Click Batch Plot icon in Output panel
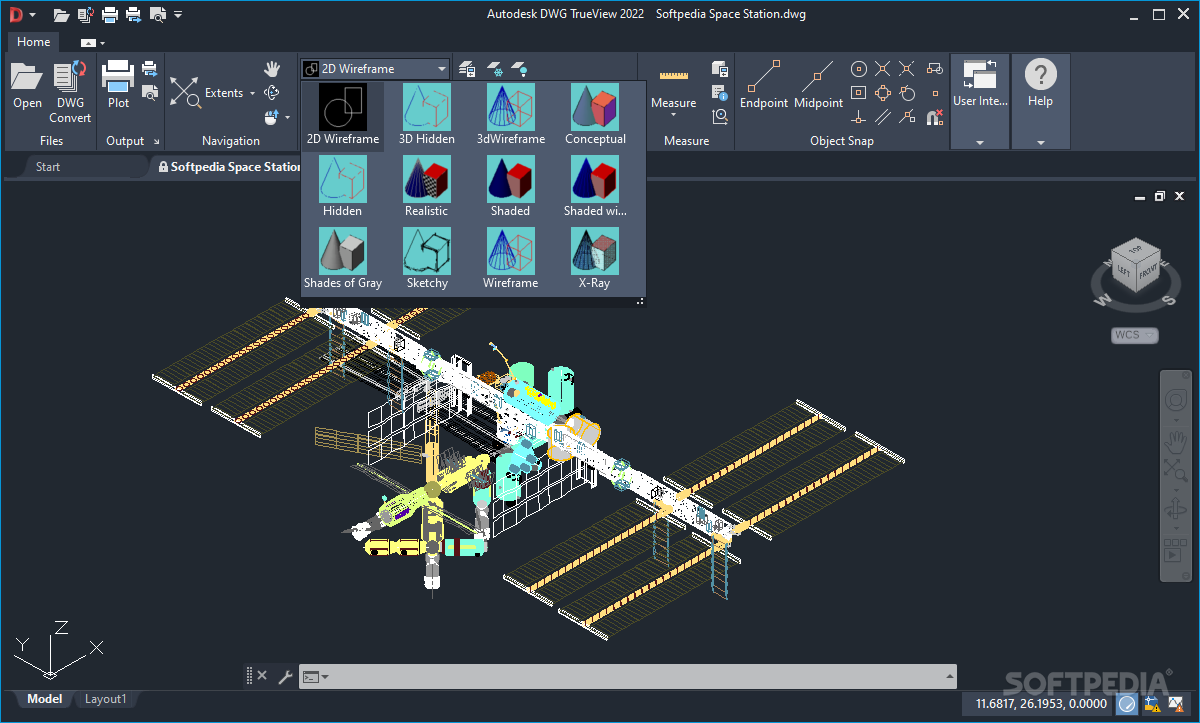1200x723 pixels. point(150,68)
